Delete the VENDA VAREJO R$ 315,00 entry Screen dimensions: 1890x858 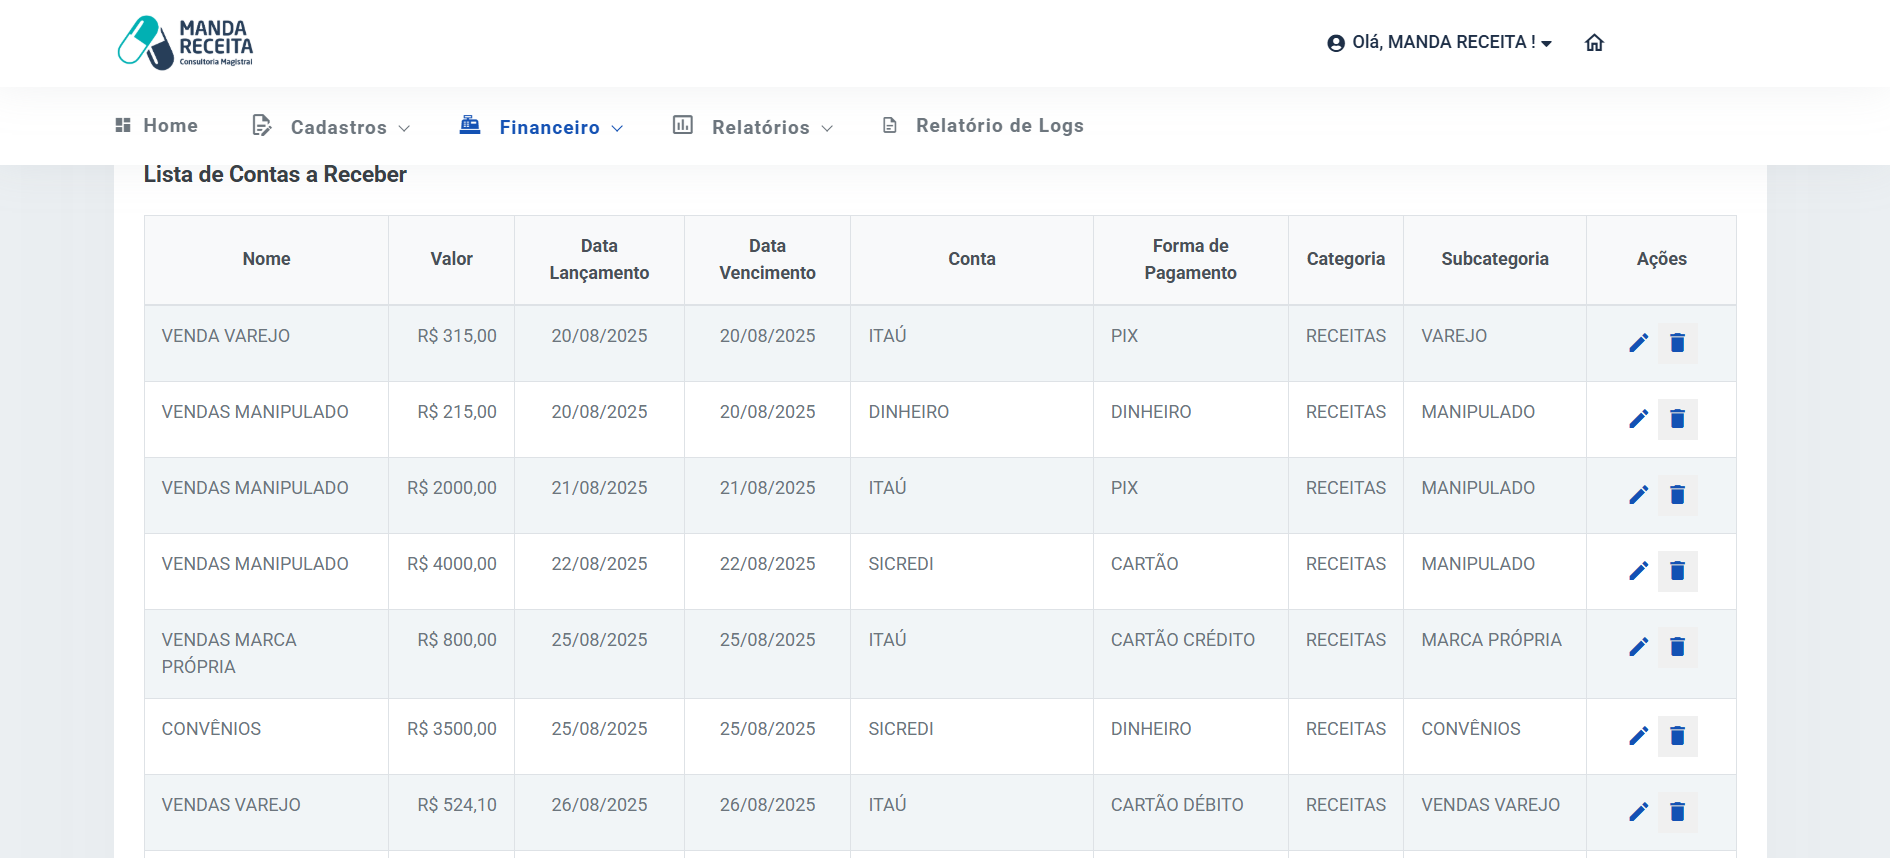(x=1677, y=343)
